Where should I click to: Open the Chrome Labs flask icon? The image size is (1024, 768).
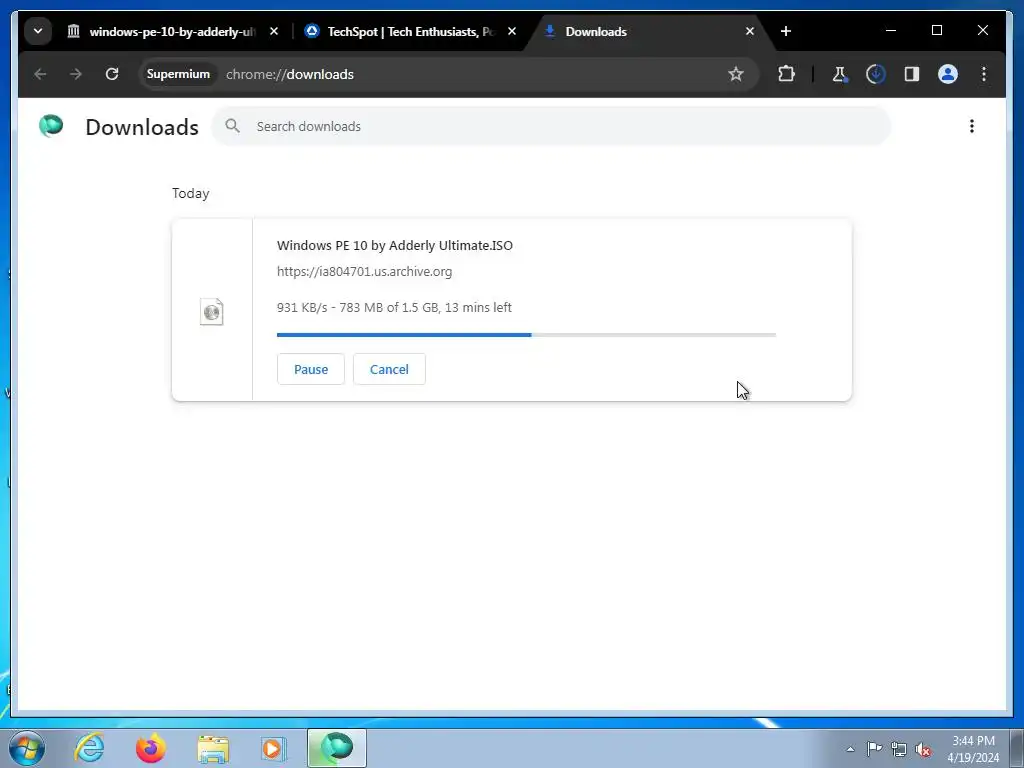point(839,74)
